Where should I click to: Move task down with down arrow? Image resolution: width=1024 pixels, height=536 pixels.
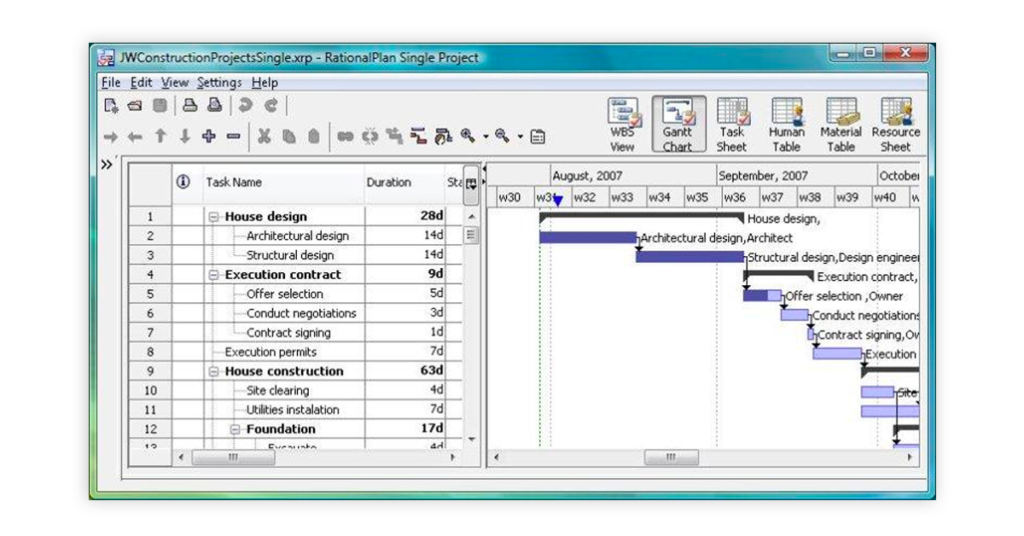point(185,136)
